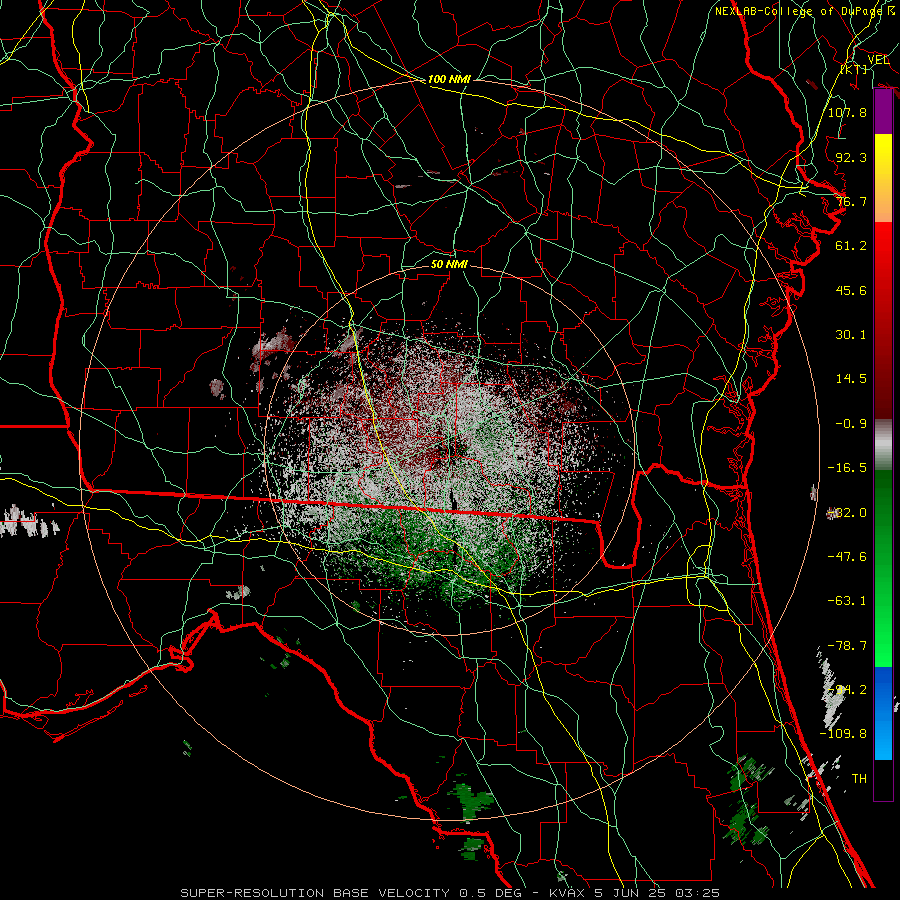900x900 pixels.
Task: Click the 14.5 legend value
Action: (851, 379)
